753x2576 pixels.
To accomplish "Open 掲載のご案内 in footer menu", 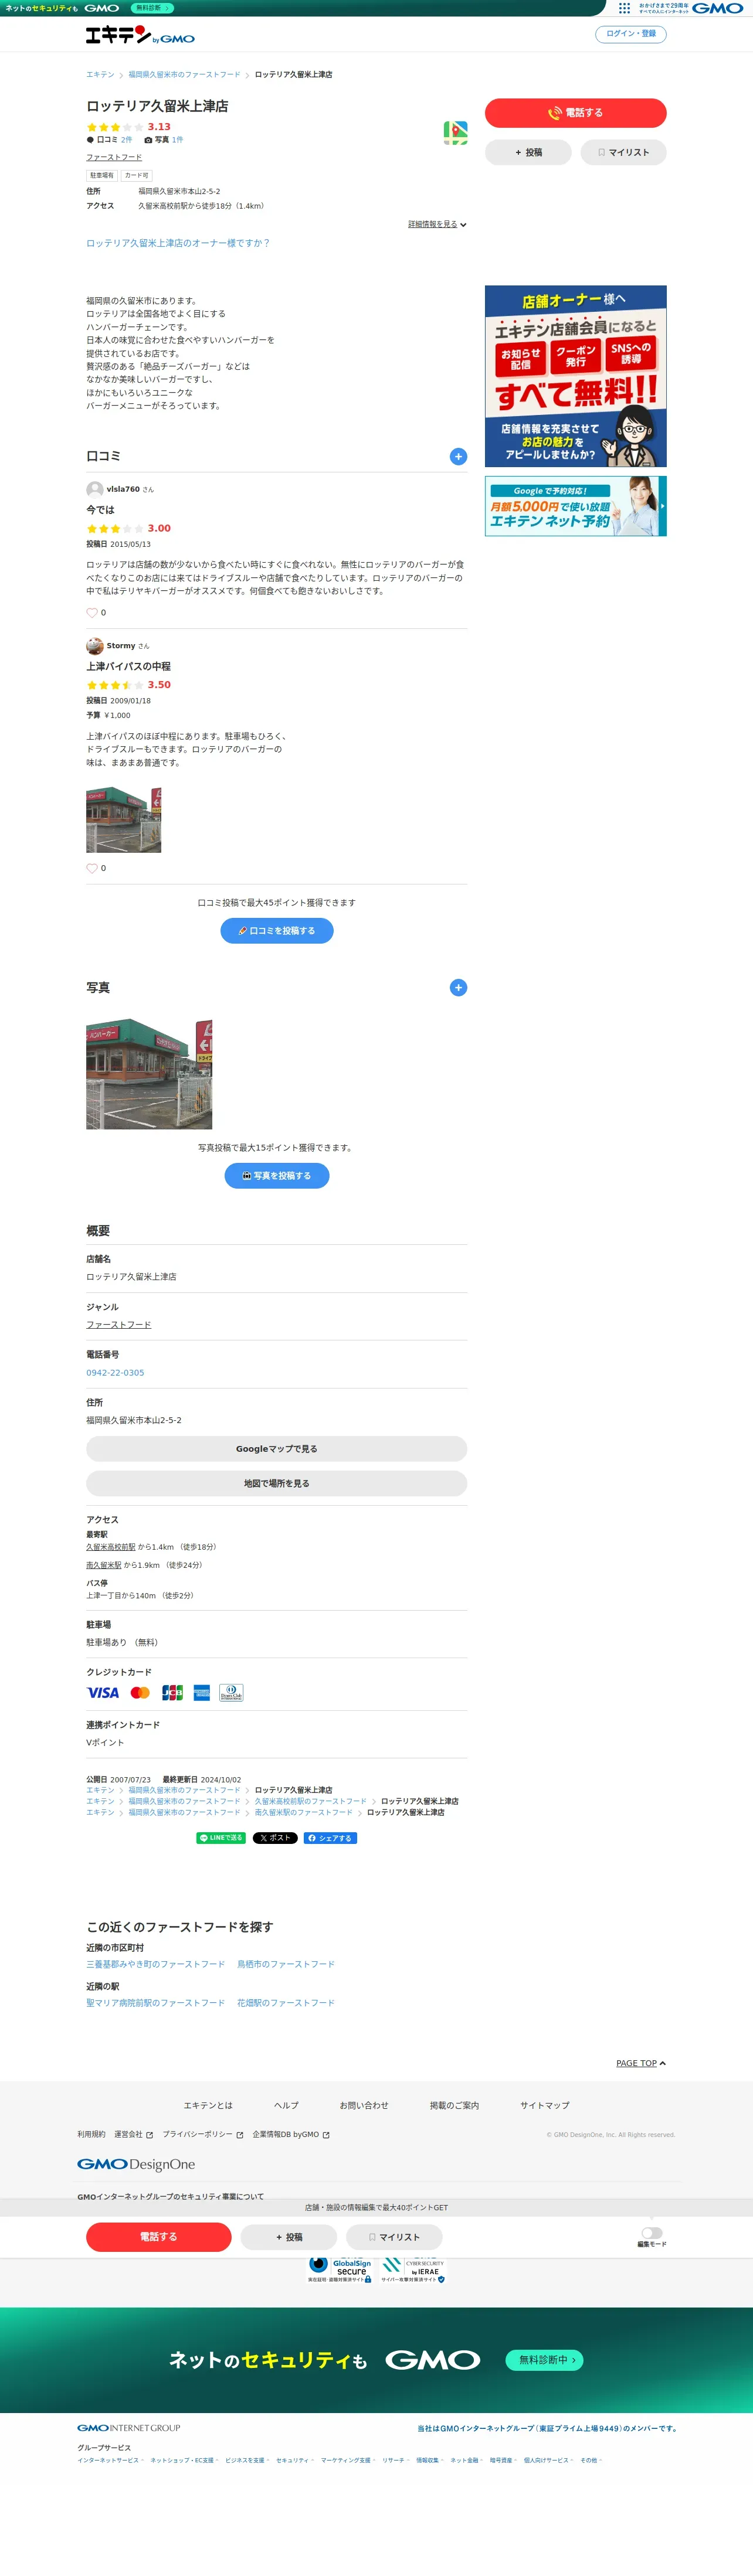I will pos(454,2105).
